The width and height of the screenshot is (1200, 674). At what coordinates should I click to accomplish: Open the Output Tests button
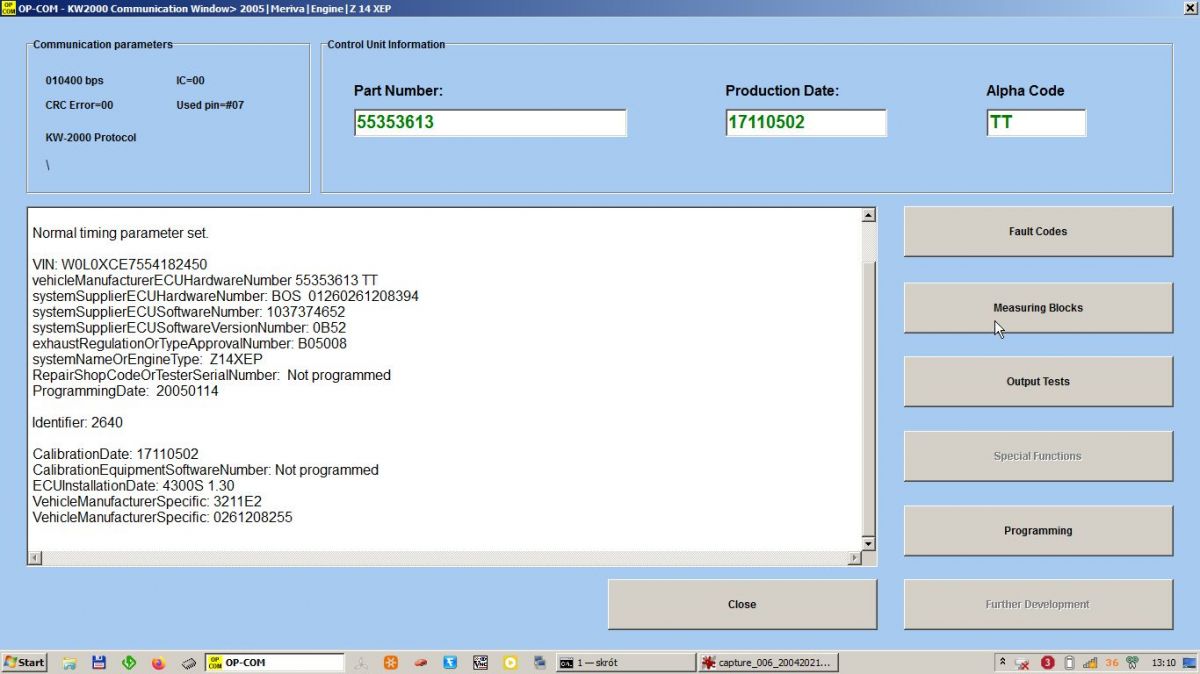[x=1038, y=382]
